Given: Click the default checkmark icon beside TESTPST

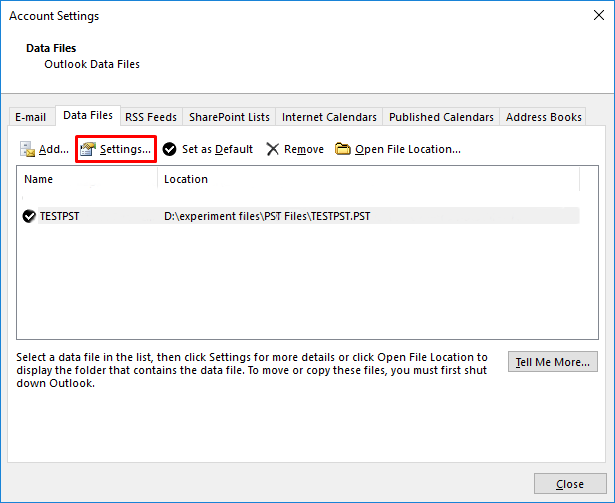Looking at the screenshot, I should (x=29, y=216).
